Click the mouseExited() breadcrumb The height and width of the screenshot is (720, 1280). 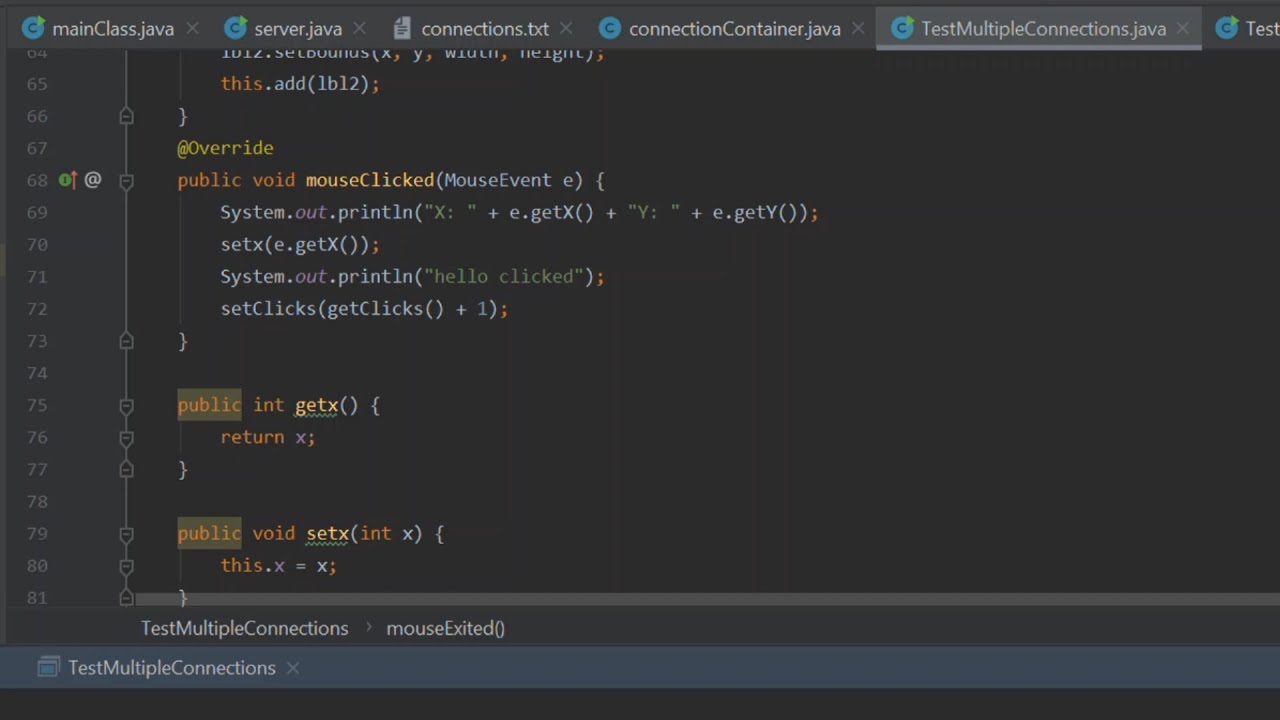[445, 628]
